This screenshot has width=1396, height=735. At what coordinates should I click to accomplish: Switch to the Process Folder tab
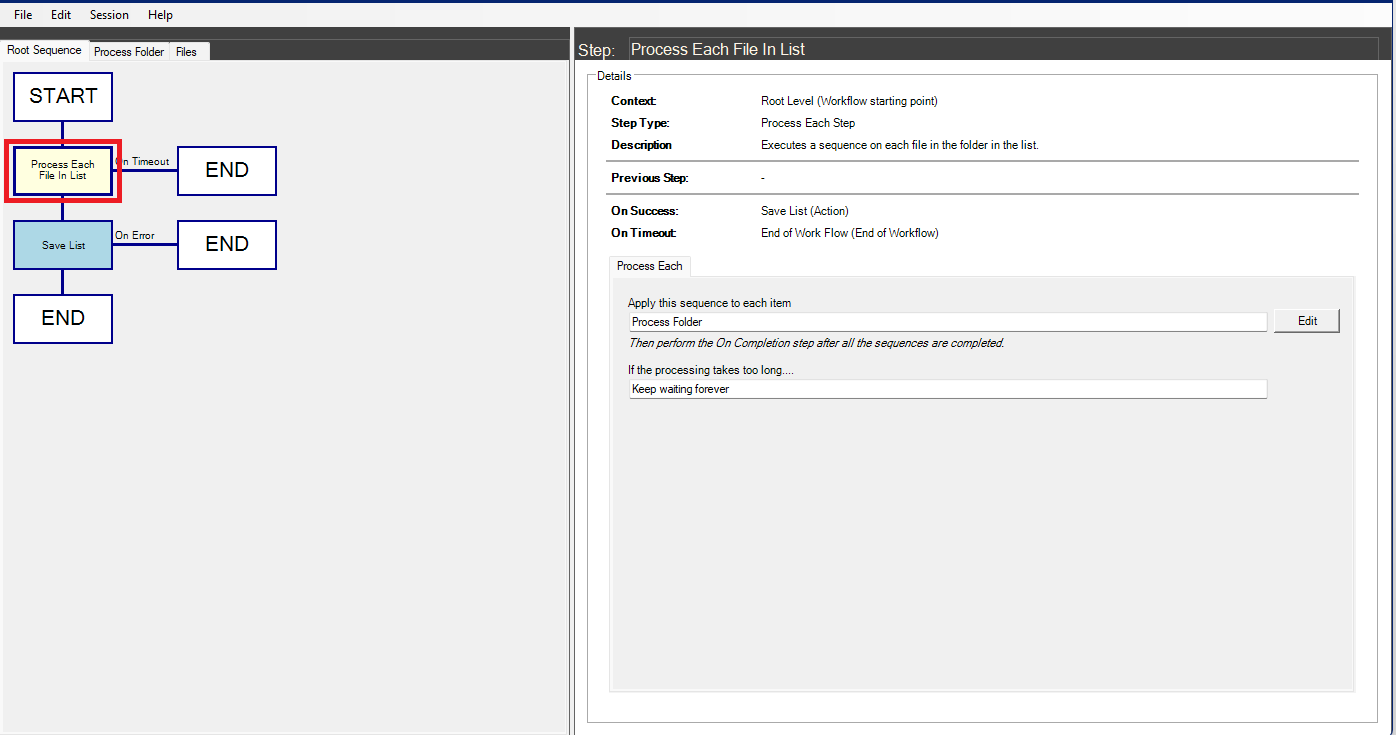click(x=129, y=52)
